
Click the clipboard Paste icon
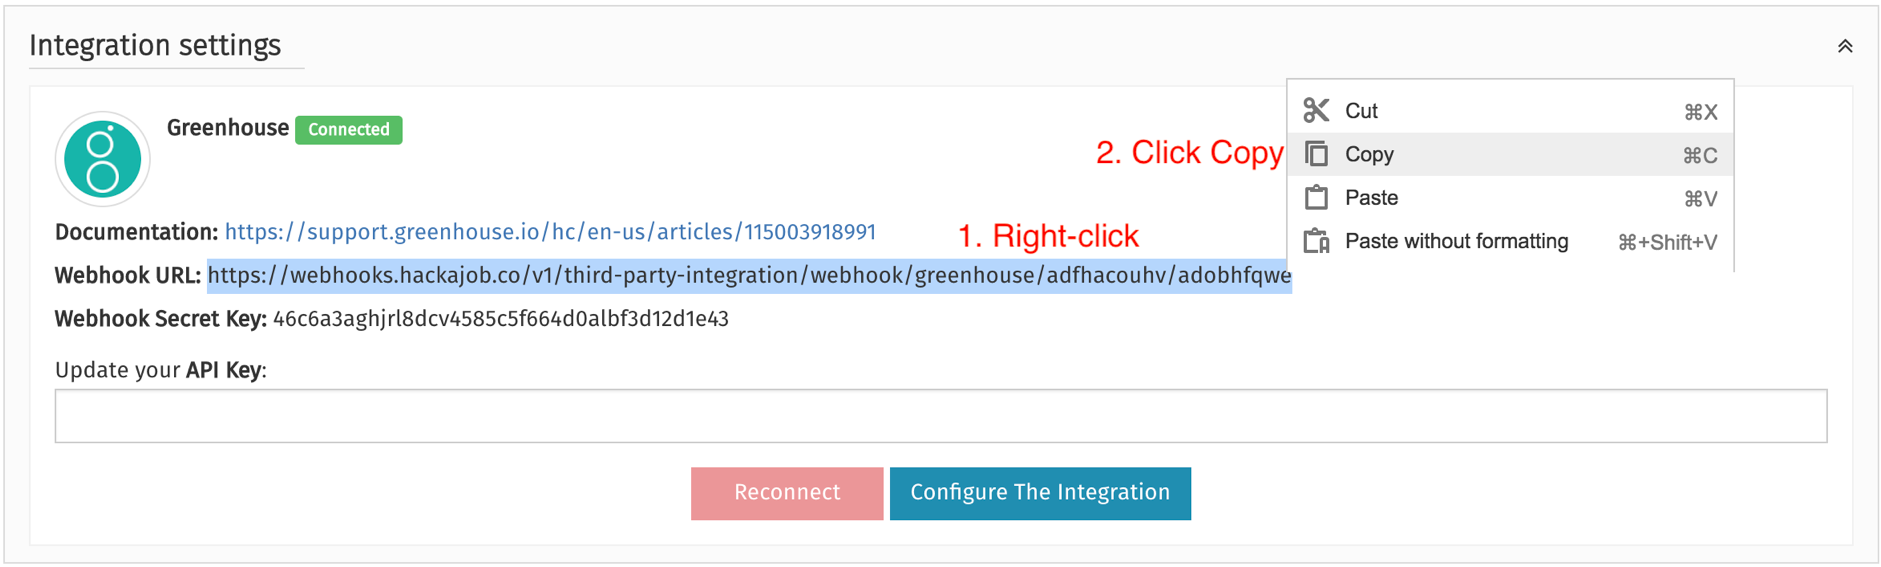(x=1316, y=197)
